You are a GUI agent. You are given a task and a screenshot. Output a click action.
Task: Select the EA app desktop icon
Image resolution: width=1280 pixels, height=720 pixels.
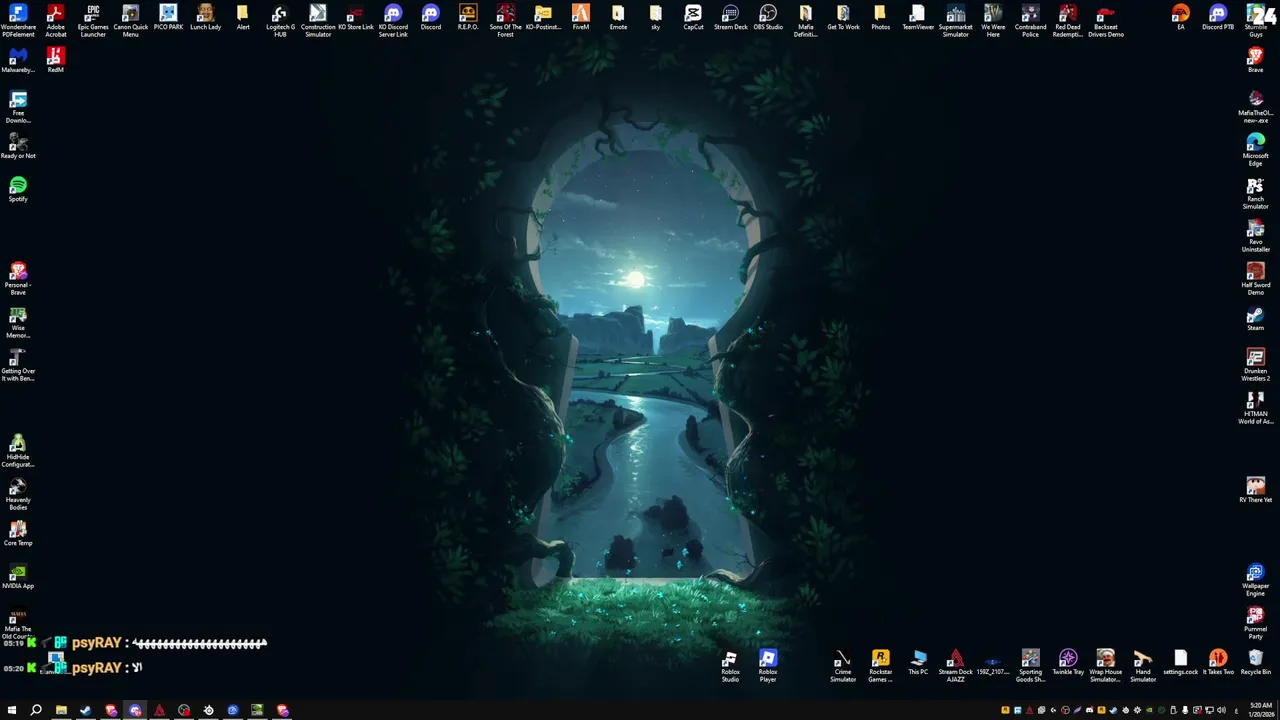pos(1180,18)
